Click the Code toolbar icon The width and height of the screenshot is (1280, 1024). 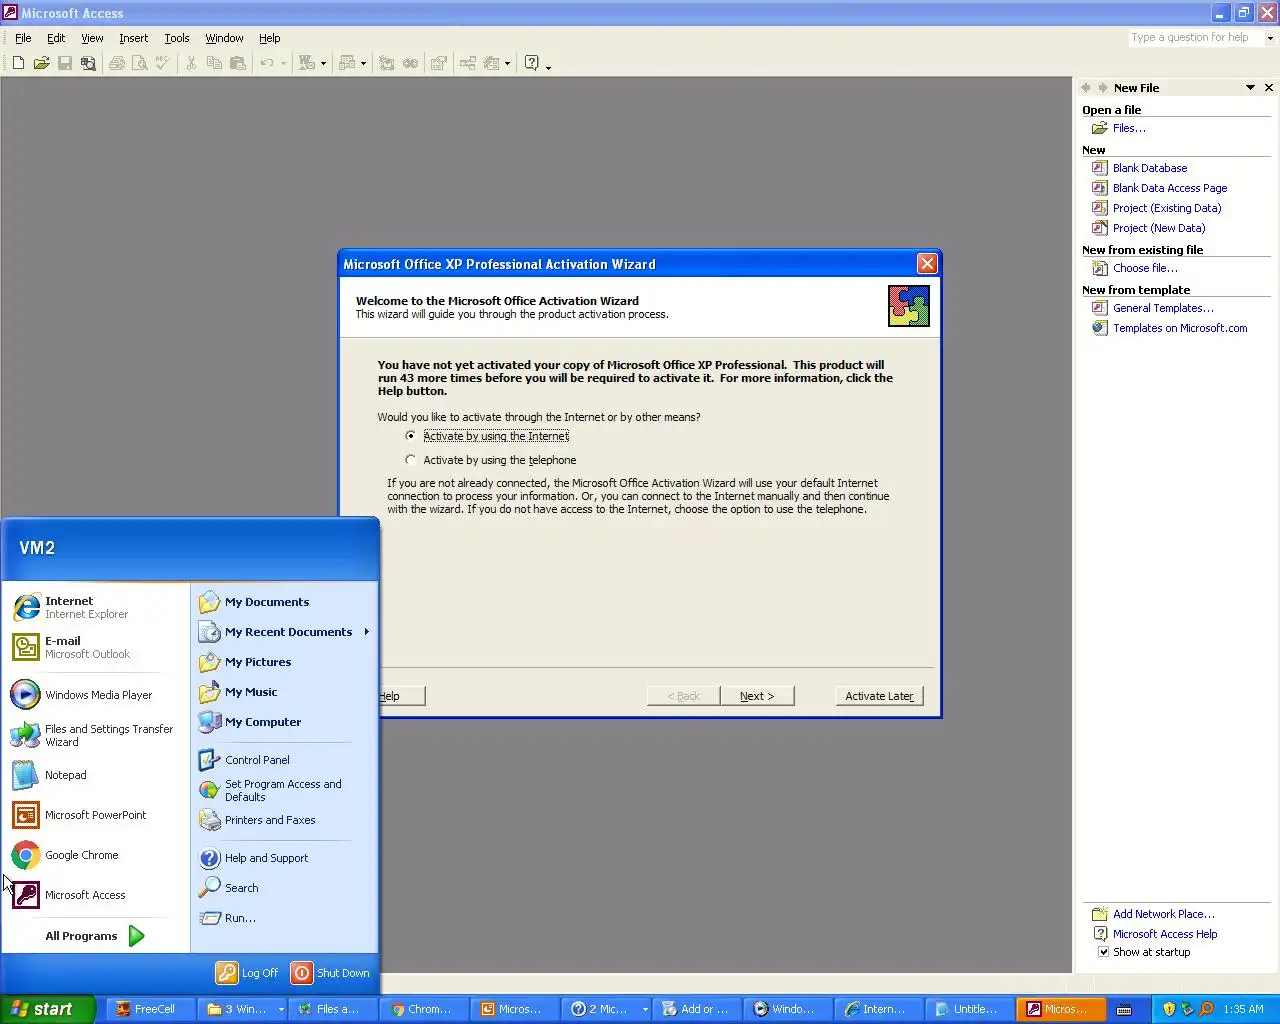click(386, 63)
